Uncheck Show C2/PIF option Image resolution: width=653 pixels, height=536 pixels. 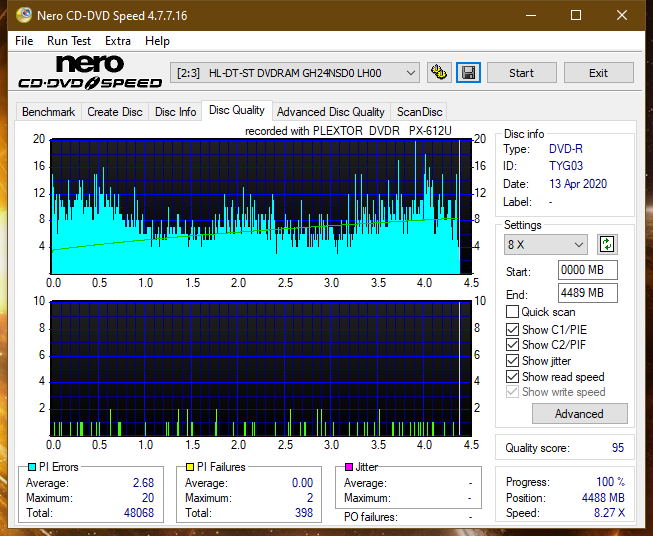(x=512, y=345)
